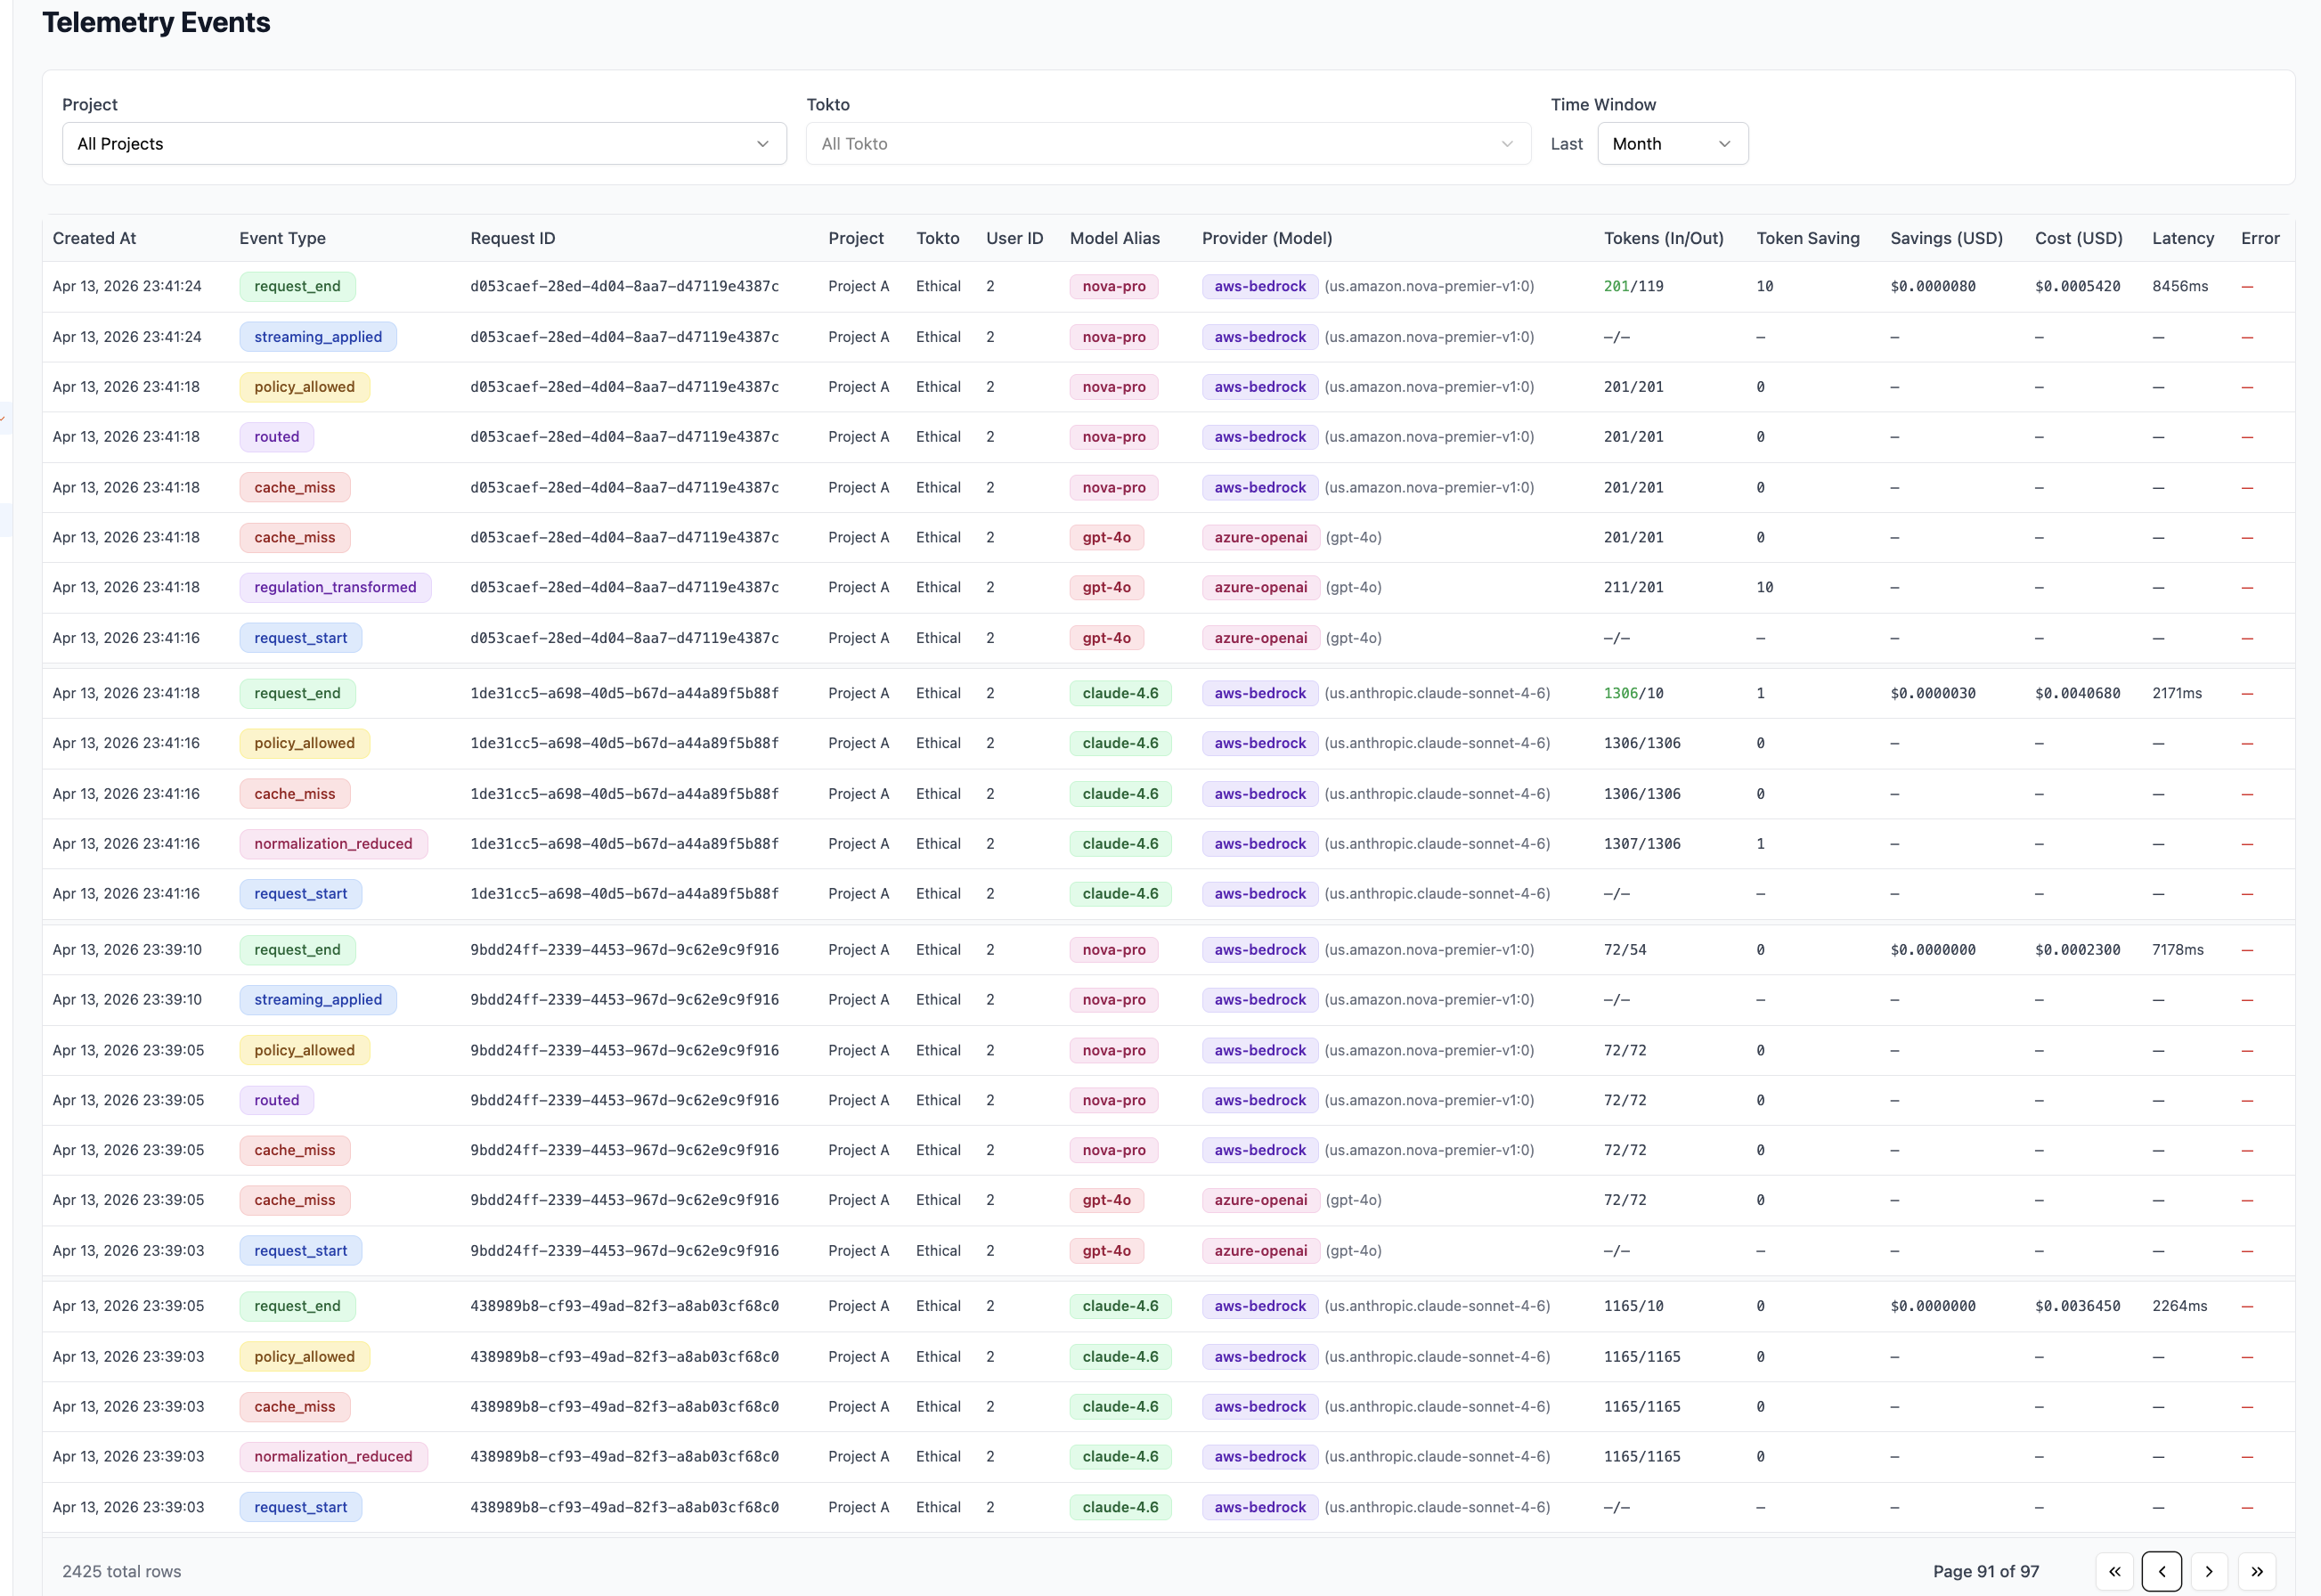Click the Page 91 of 97 indicator
2321x1596 pixels.
click(1985, 1571)
